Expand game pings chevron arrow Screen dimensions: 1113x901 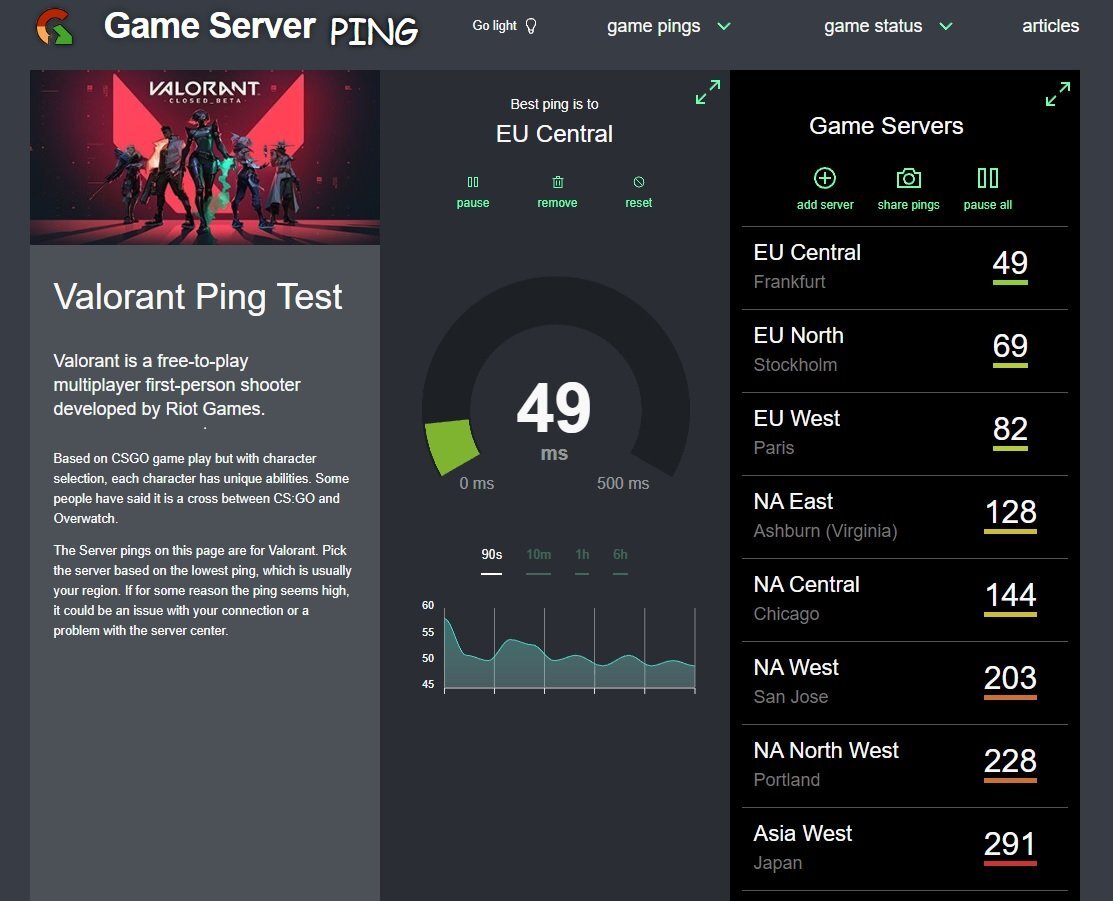click(723, 26)
